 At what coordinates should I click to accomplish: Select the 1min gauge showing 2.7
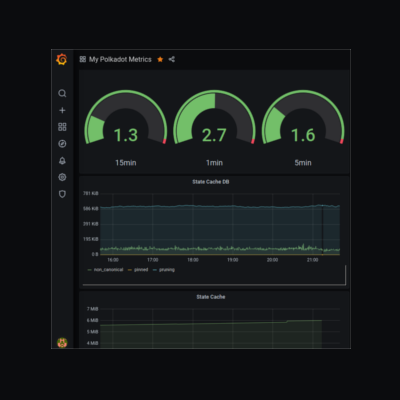tap(214, 117)
